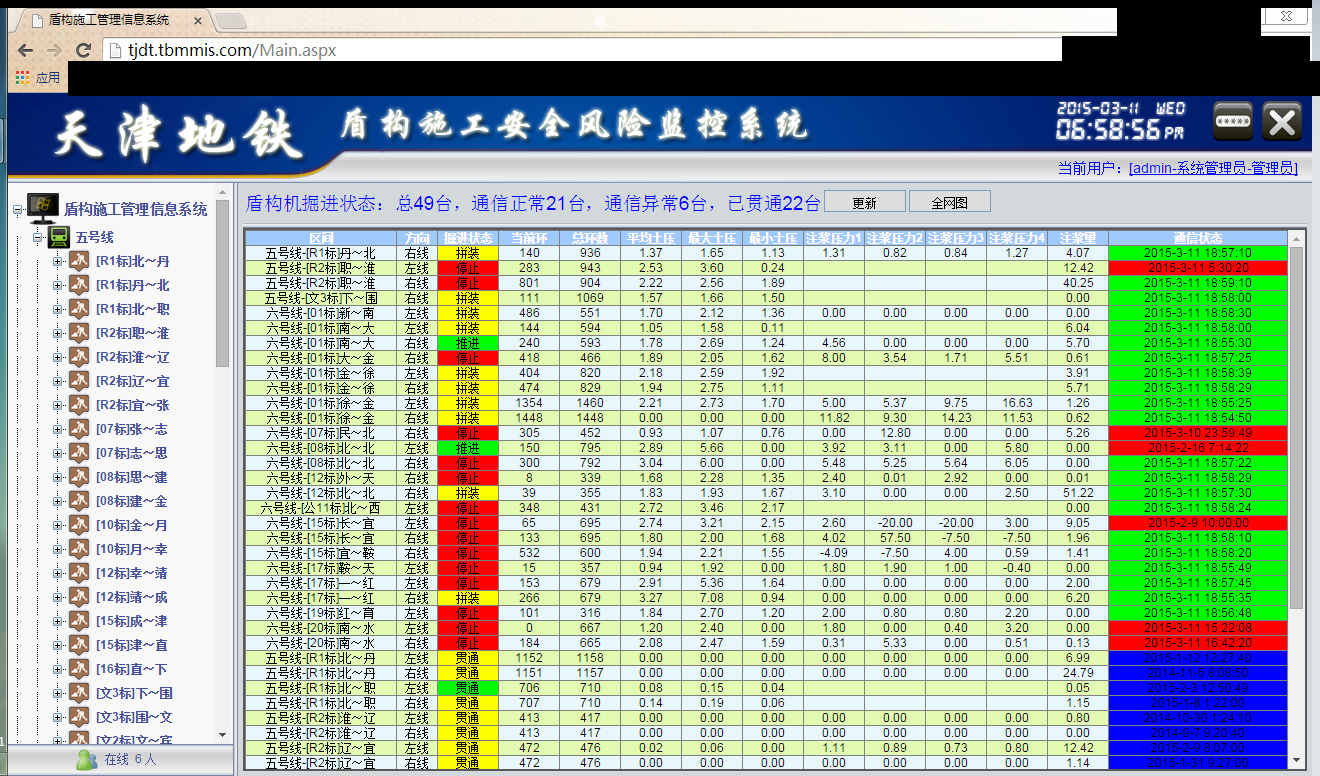This screenshot has width=1320, height=776.
Task: Click the tree panel scroll down arrow
Action: point(223,736)
